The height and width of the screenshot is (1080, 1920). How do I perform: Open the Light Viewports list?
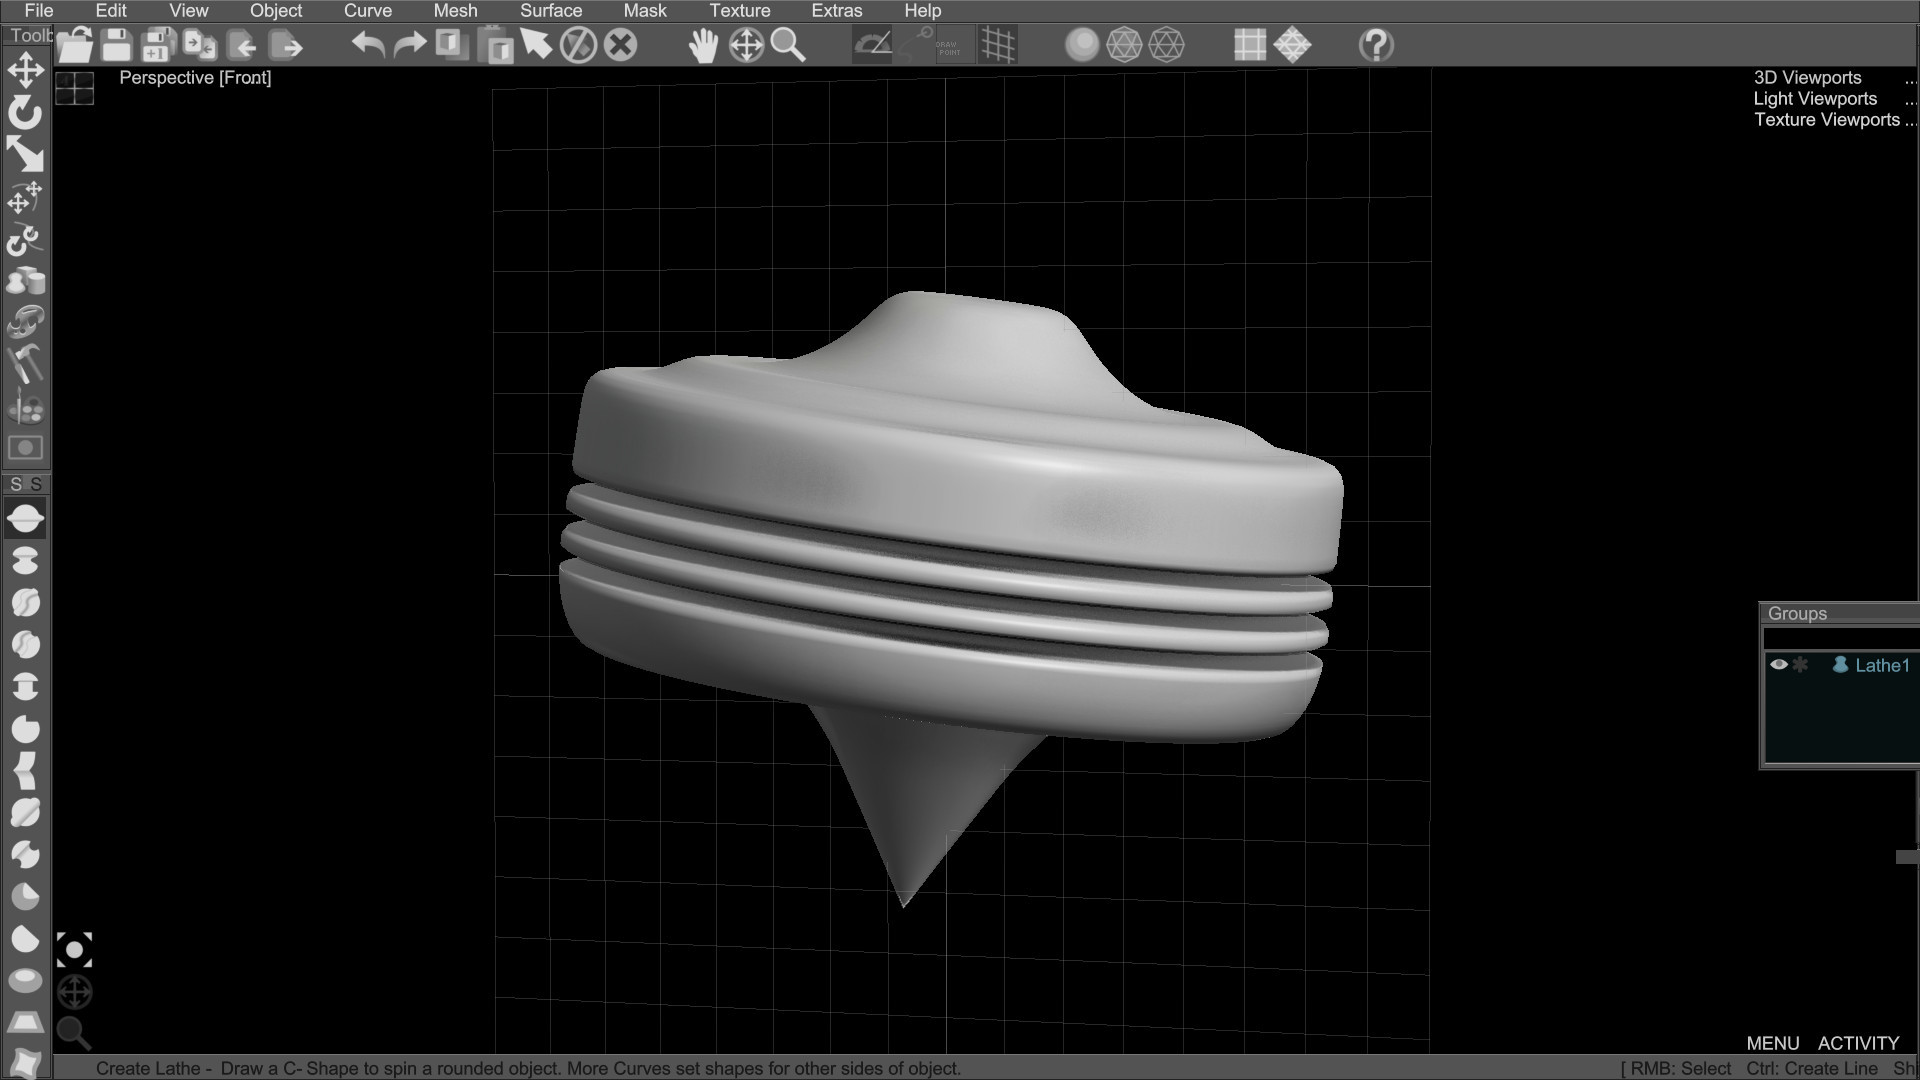(x=1814, y=98)
